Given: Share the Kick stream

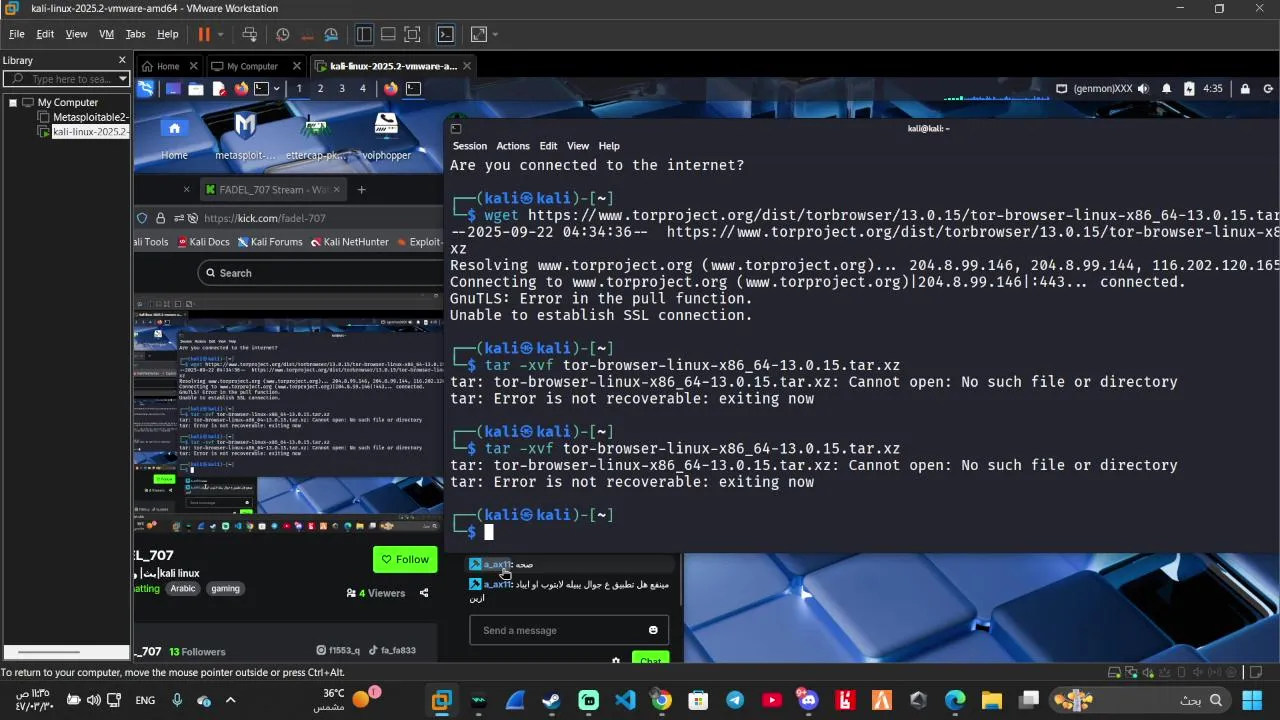Looking at the screenshot, I should [424, 593].
